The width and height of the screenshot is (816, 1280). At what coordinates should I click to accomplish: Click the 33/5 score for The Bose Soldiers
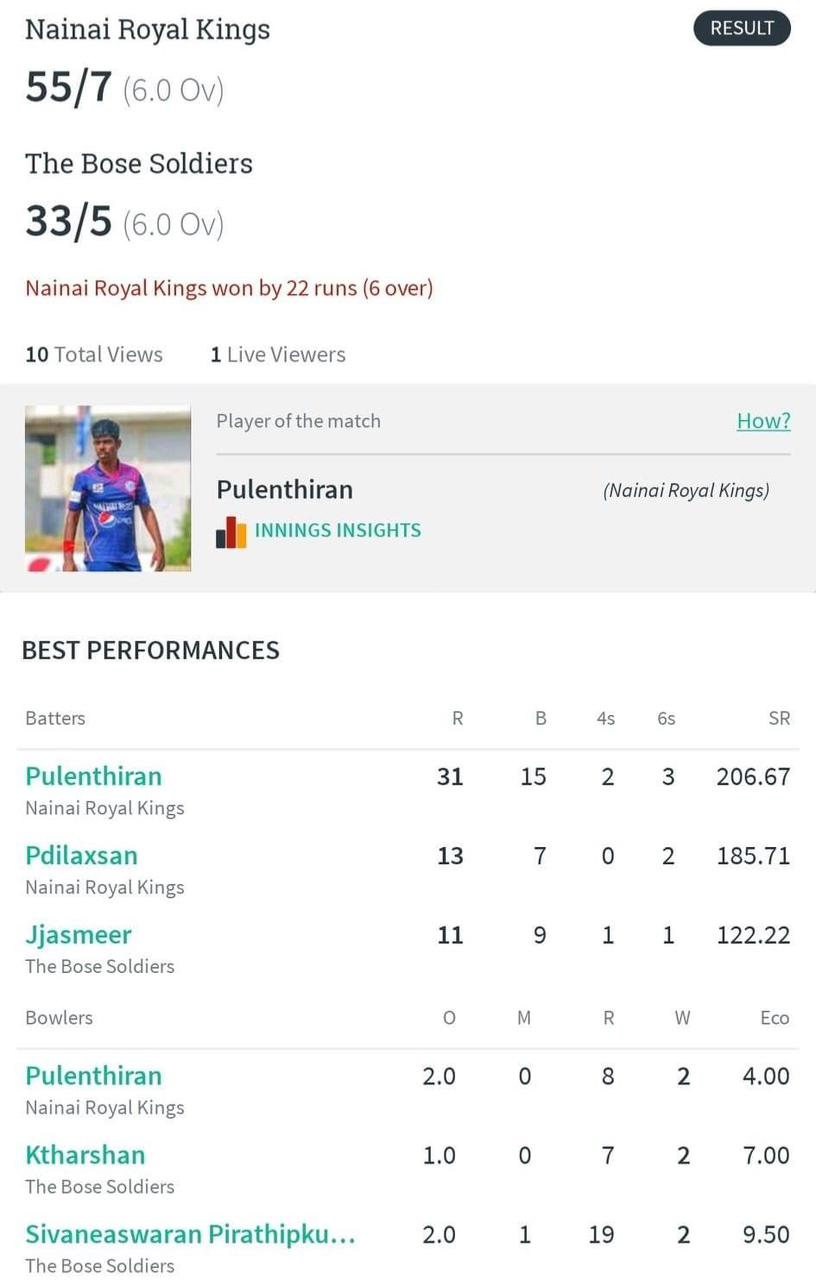(69, 222)
